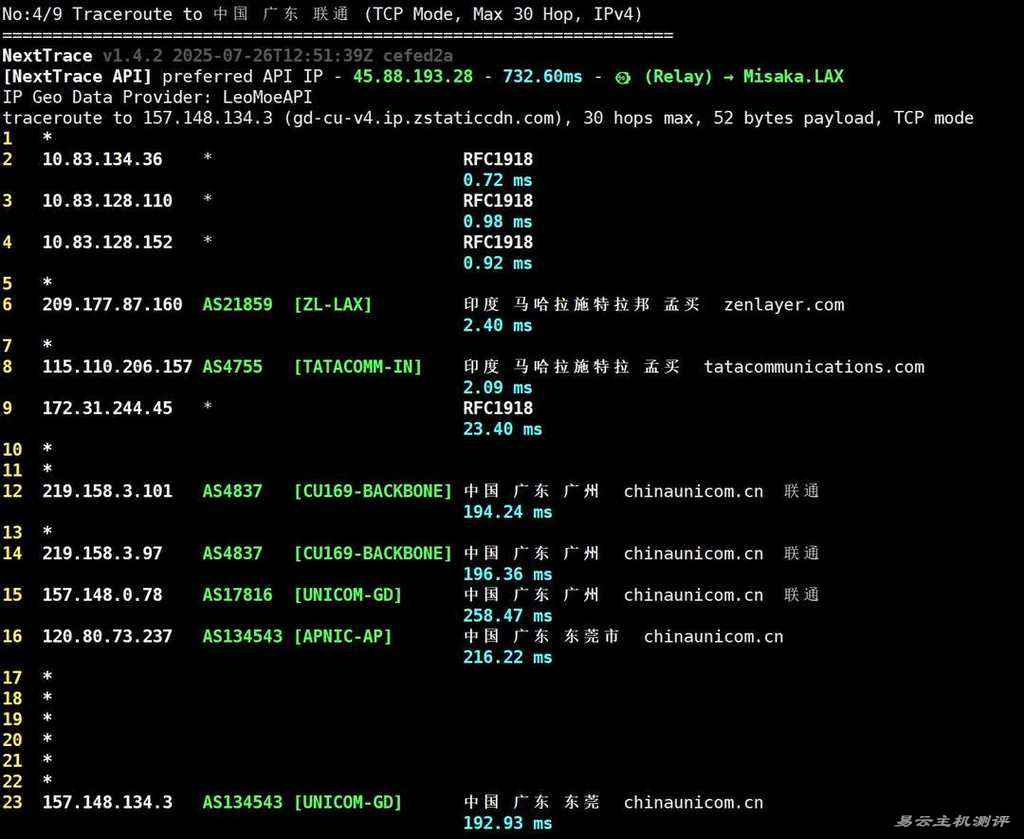Click the 2.09 ms latency
This screenshot has height=839, width=1024.
(x=498, y=388)
